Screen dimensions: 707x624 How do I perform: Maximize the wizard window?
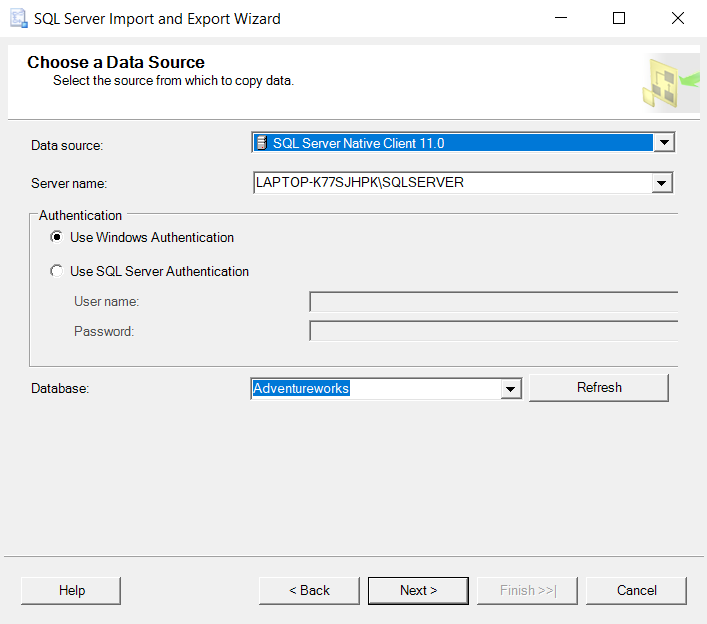pyautogui.click(x=619, y=18)
